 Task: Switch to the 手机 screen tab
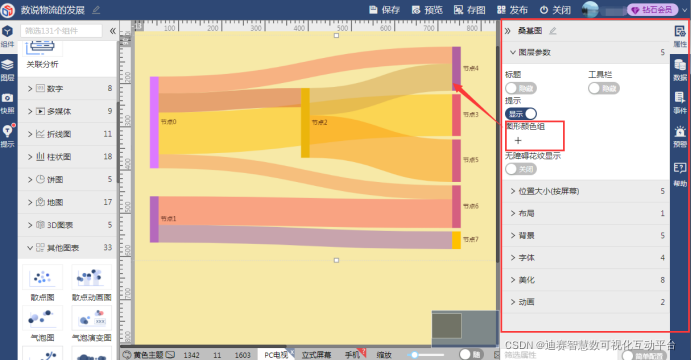(353, 355)
